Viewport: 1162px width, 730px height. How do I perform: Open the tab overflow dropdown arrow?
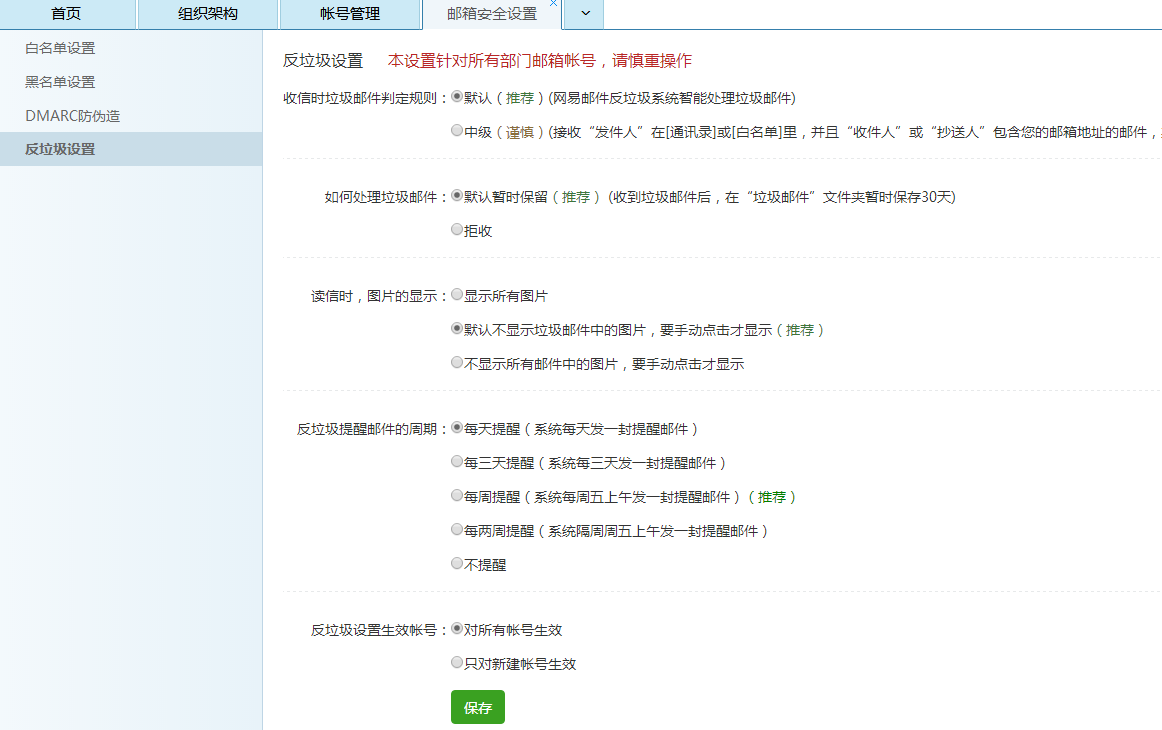583,15
